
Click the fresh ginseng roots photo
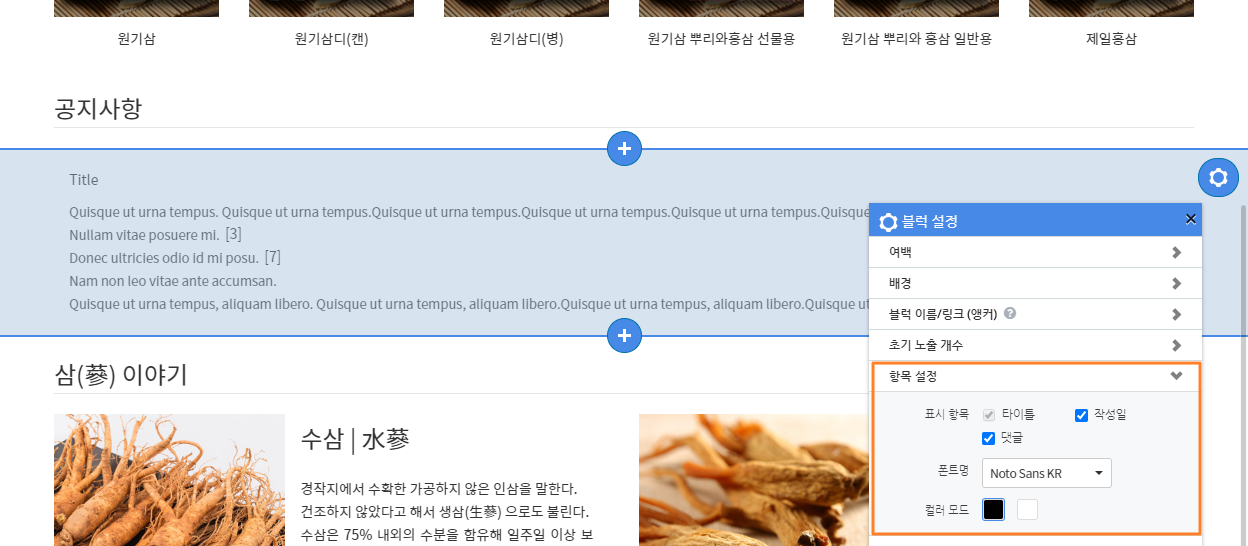pyautogui.click(x=169, y=480)
